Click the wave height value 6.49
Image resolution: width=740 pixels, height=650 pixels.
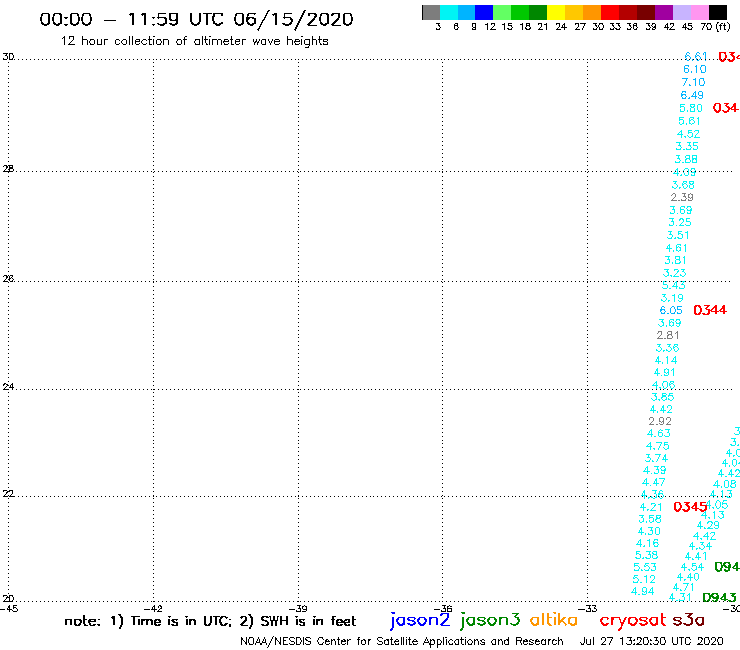(x=692, y=95)
